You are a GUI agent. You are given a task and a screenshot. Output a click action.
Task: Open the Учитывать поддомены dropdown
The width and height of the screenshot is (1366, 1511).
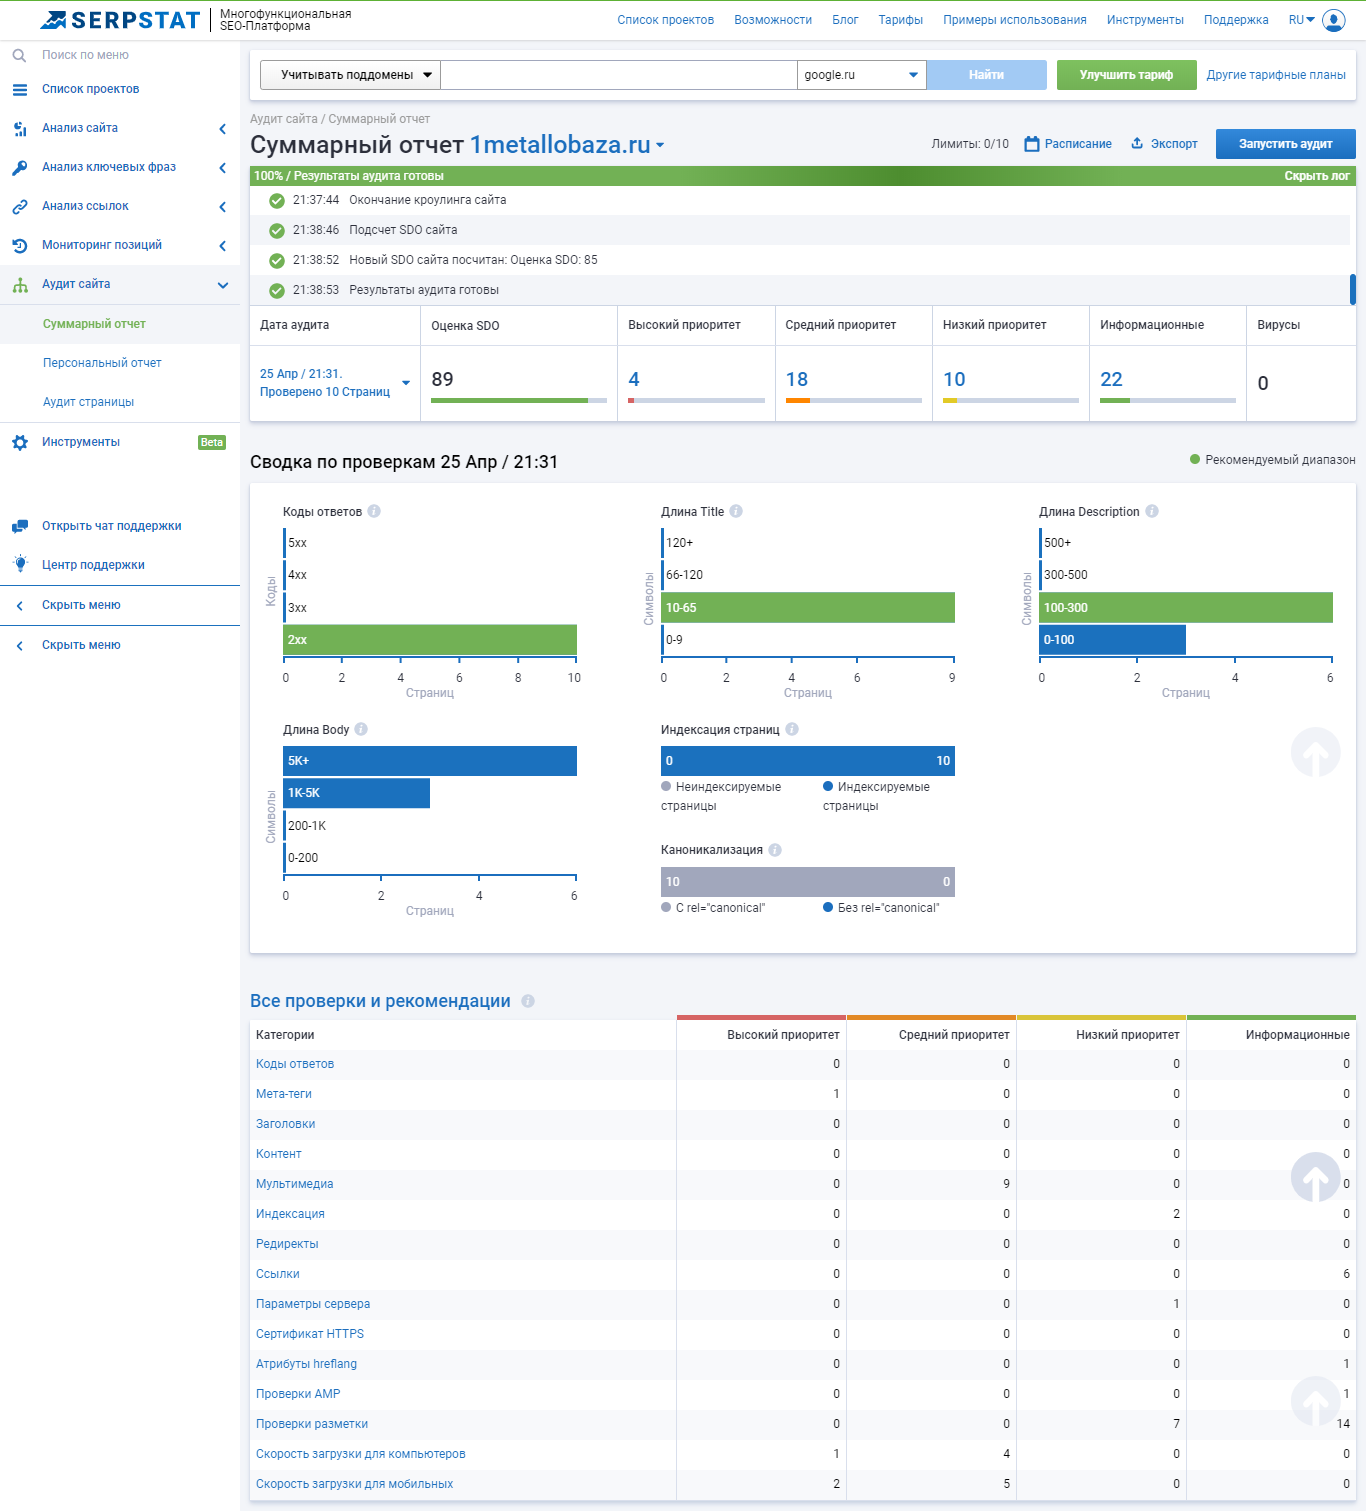pyautogui.click(x=350, y=75)
